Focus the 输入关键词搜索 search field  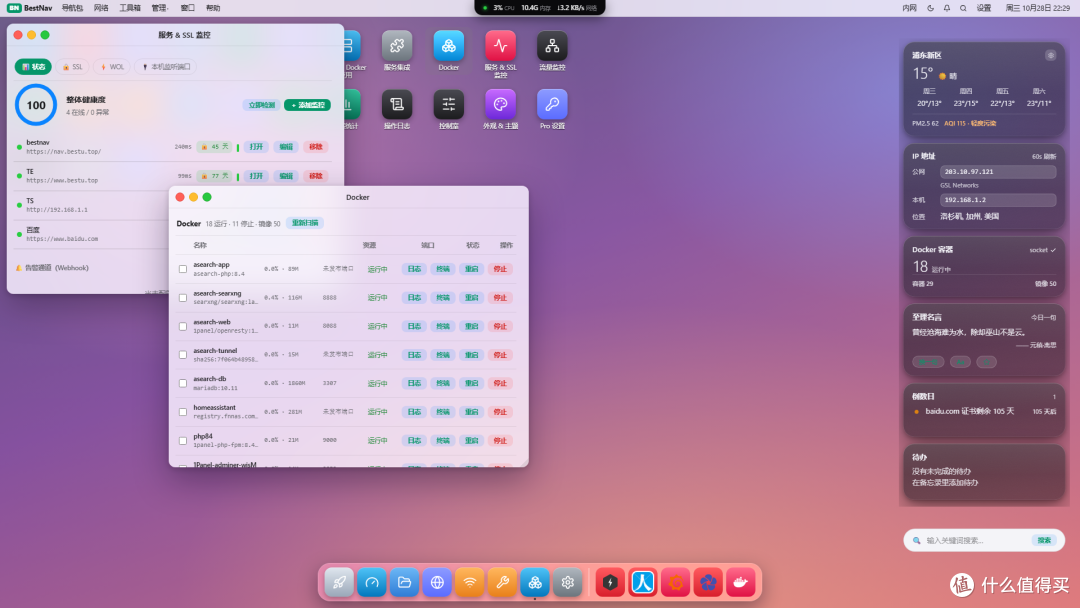(x=977, y=541)
